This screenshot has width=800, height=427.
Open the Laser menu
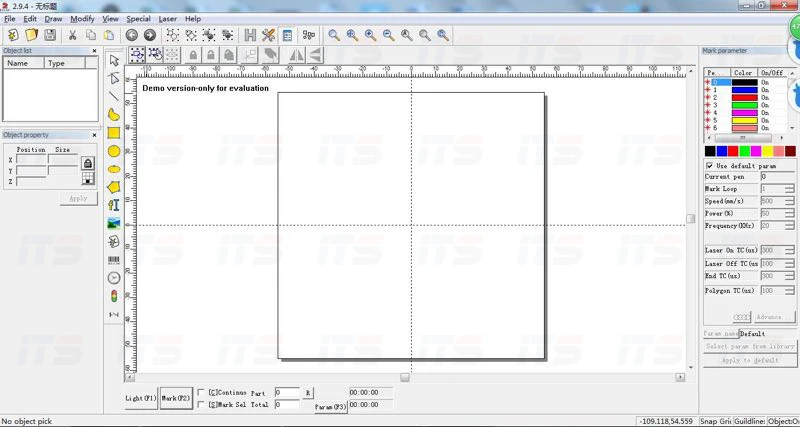coord(167,19)
